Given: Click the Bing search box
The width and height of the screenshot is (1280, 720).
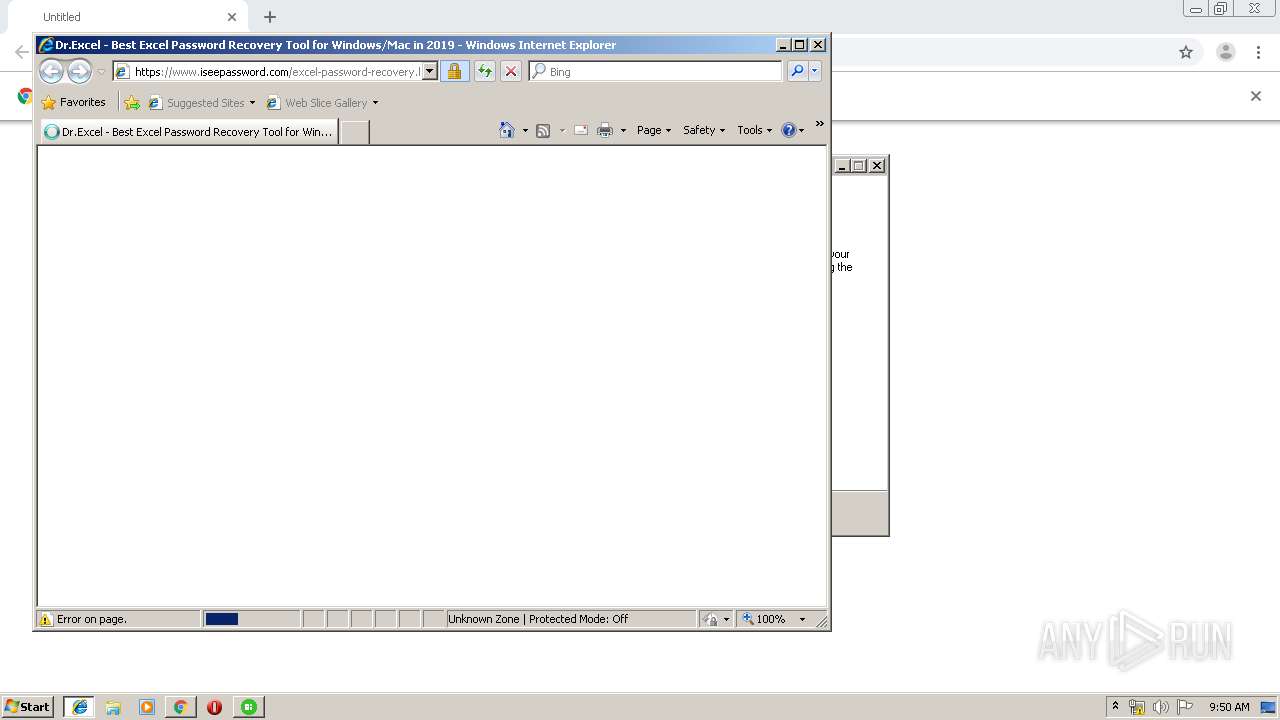Looking at the screenshot, I should point(655,71).
